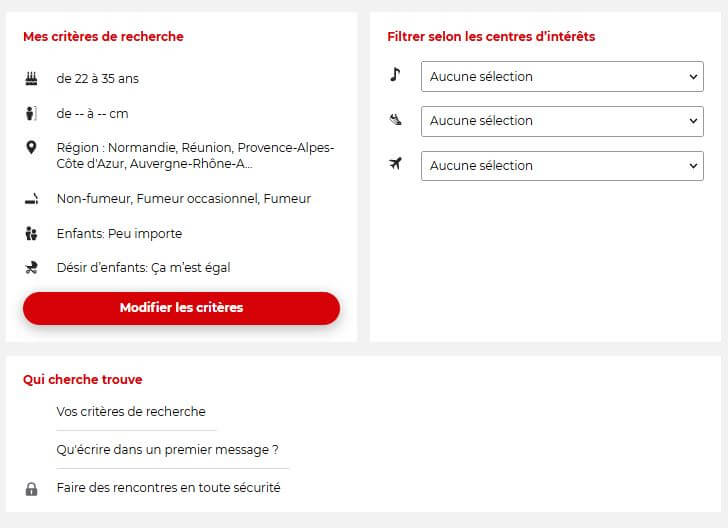Click the height person icon

pyautogui.click(x=31, y=113)
